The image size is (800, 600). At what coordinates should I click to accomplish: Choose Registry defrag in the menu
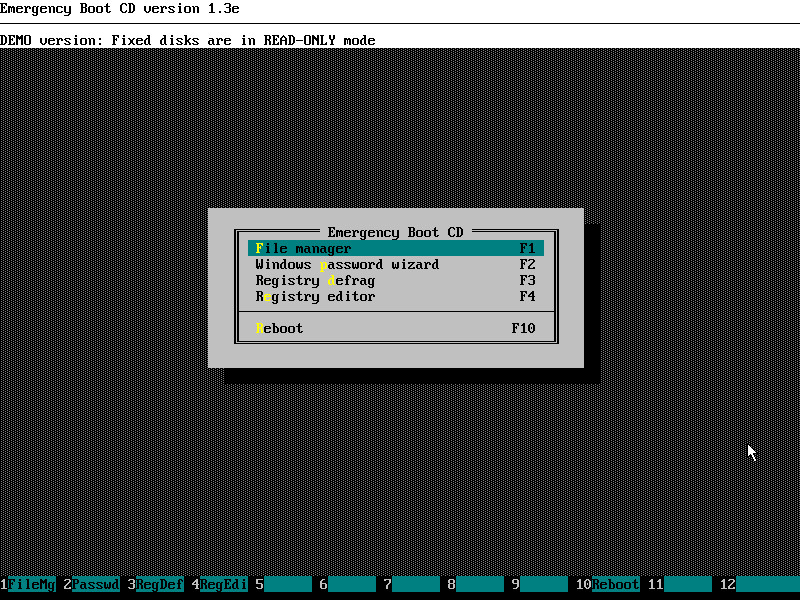tap(396, 281)
